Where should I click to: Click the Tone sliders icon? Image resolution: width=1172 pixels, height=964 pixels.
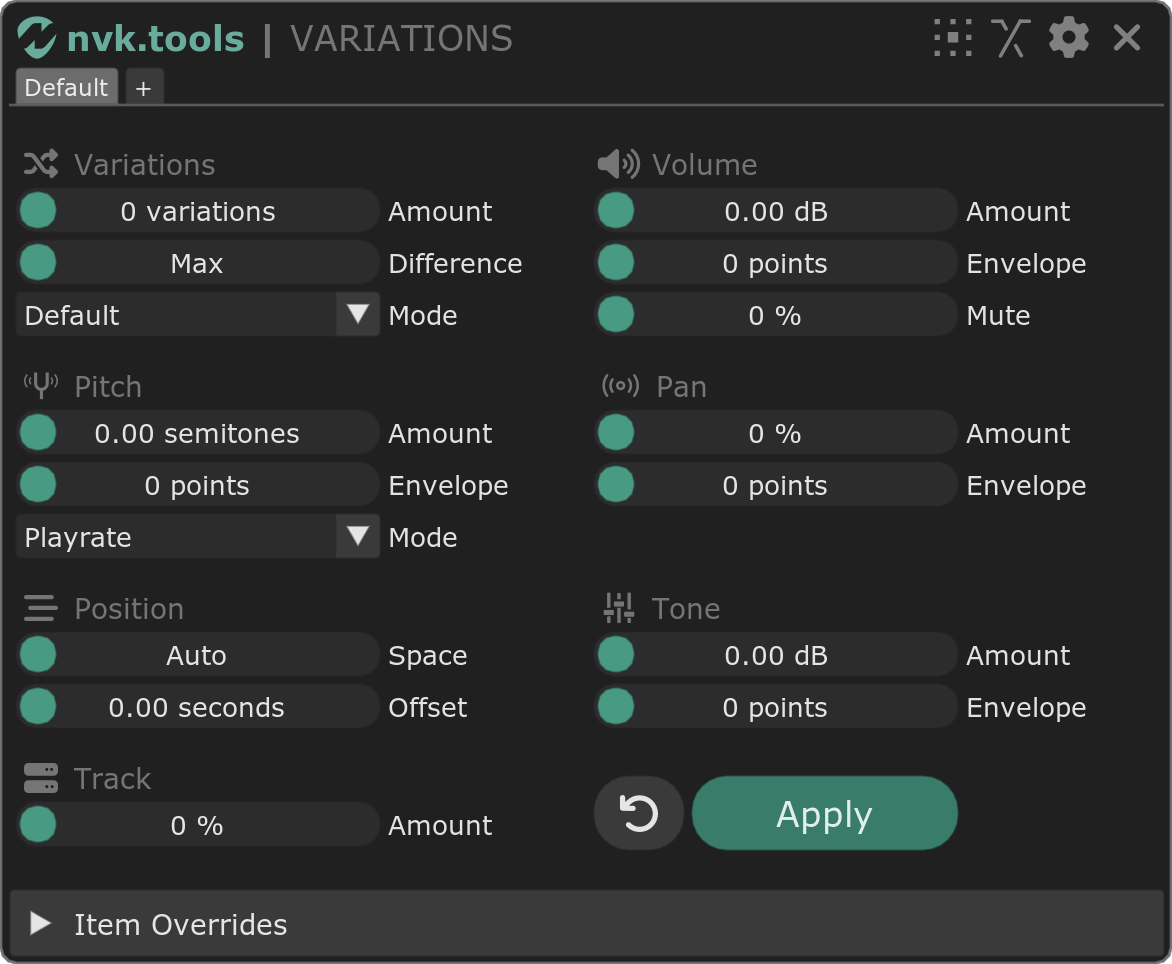pyautogui.click(x=618, y=608)
